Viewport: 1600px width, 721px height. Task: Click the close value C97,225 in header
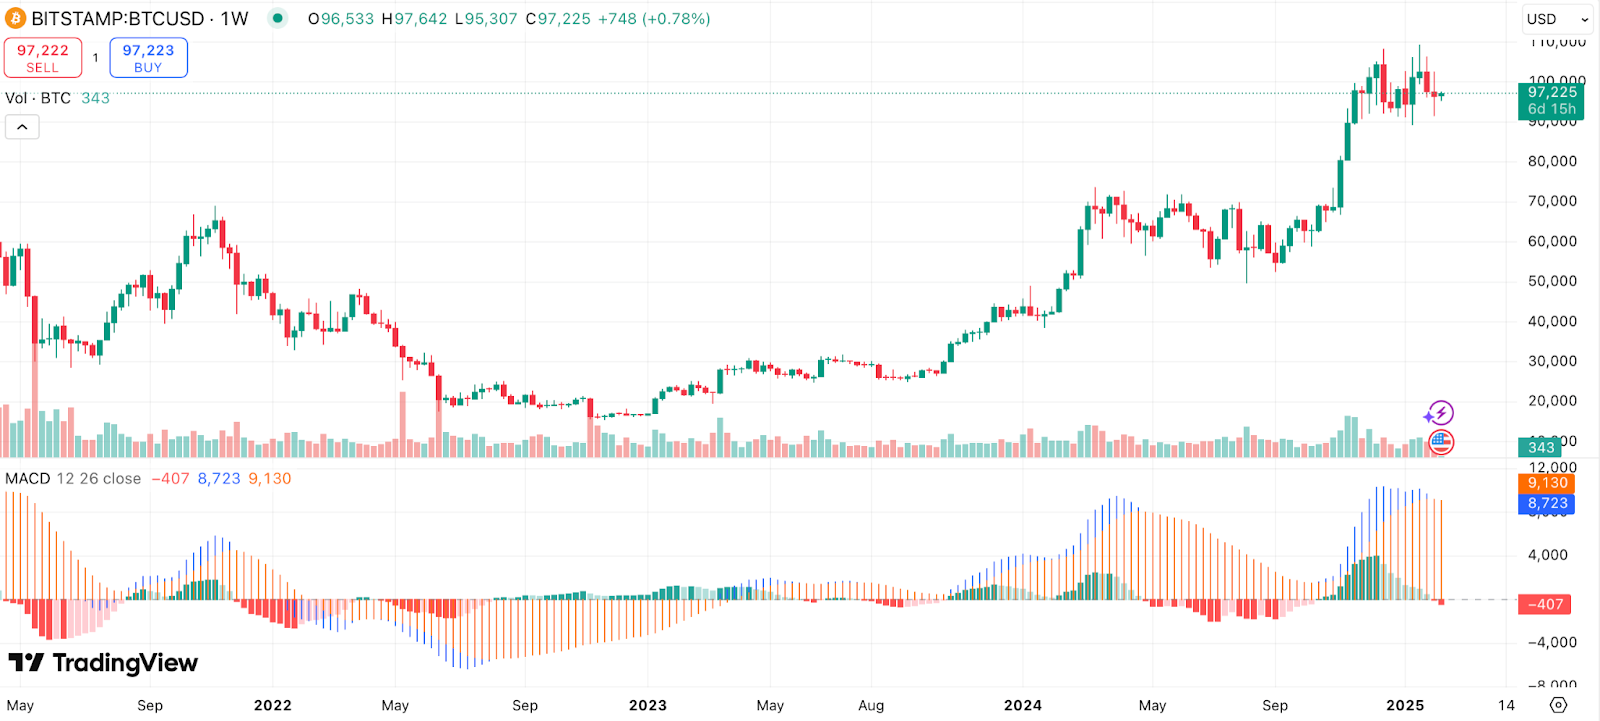pyautogui.click(x=558, y=19)
